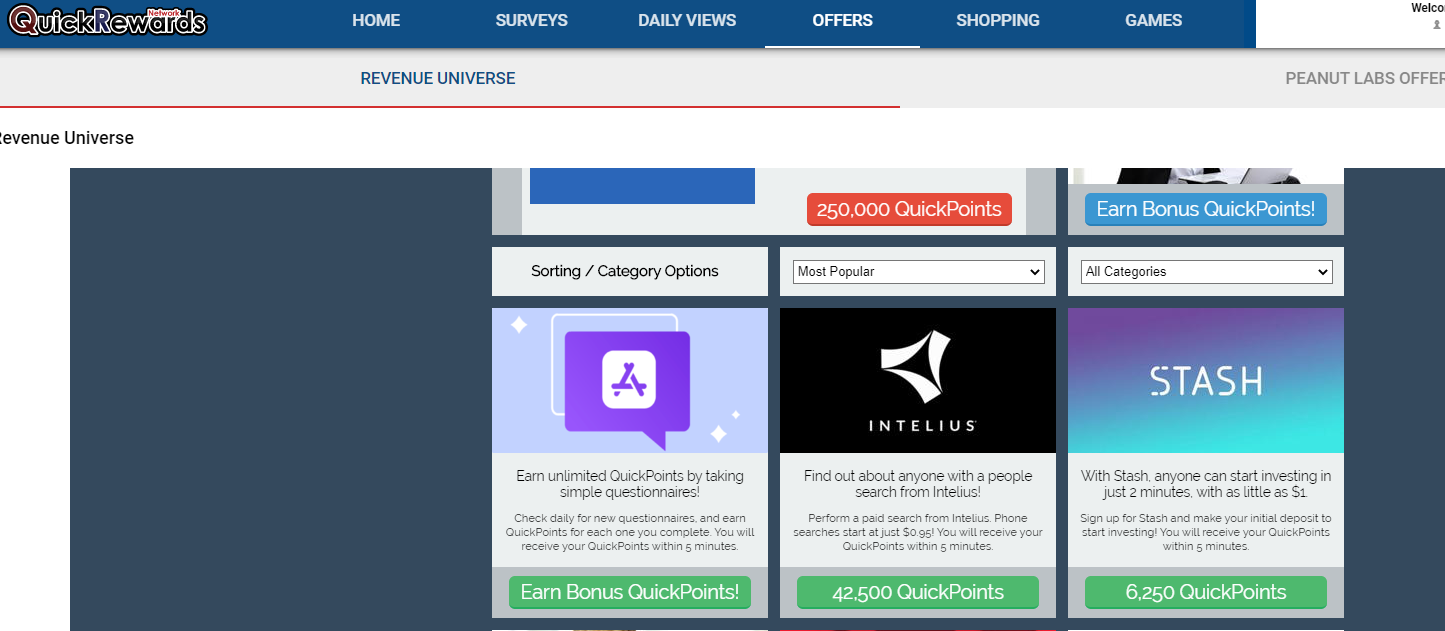Click 'Check daily for new questionnaires' description
This screenshot has height=631, width=1445.
(630, 532)
